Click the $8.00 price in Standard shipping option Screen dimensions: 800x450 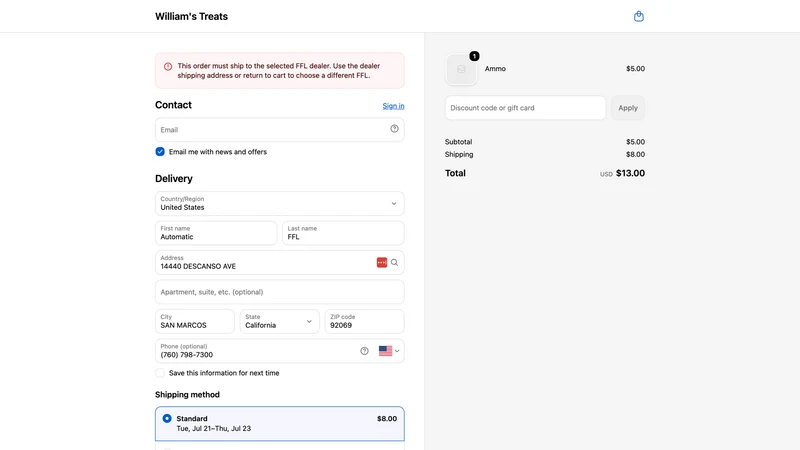point(387,419)
